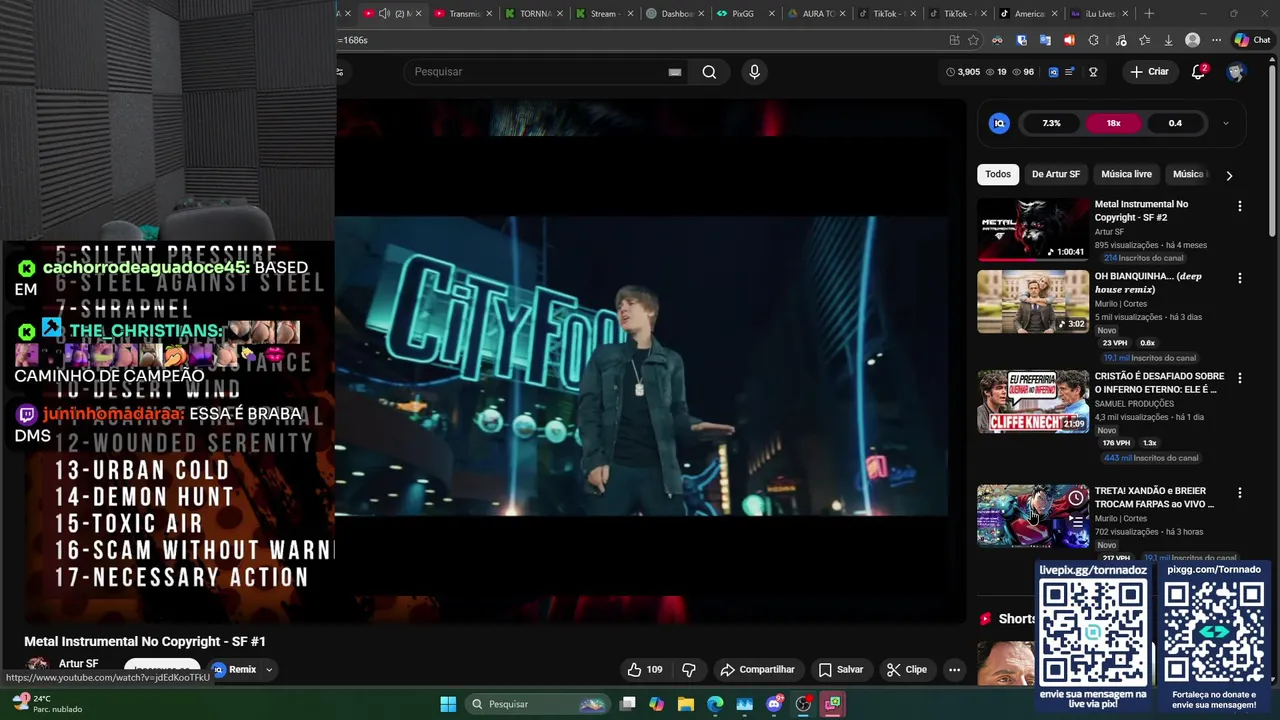Viewport: 1280px width, 720px height.
Task: Switch to the iLu Lives browser tab
Action: click(x=1098, y=14)
